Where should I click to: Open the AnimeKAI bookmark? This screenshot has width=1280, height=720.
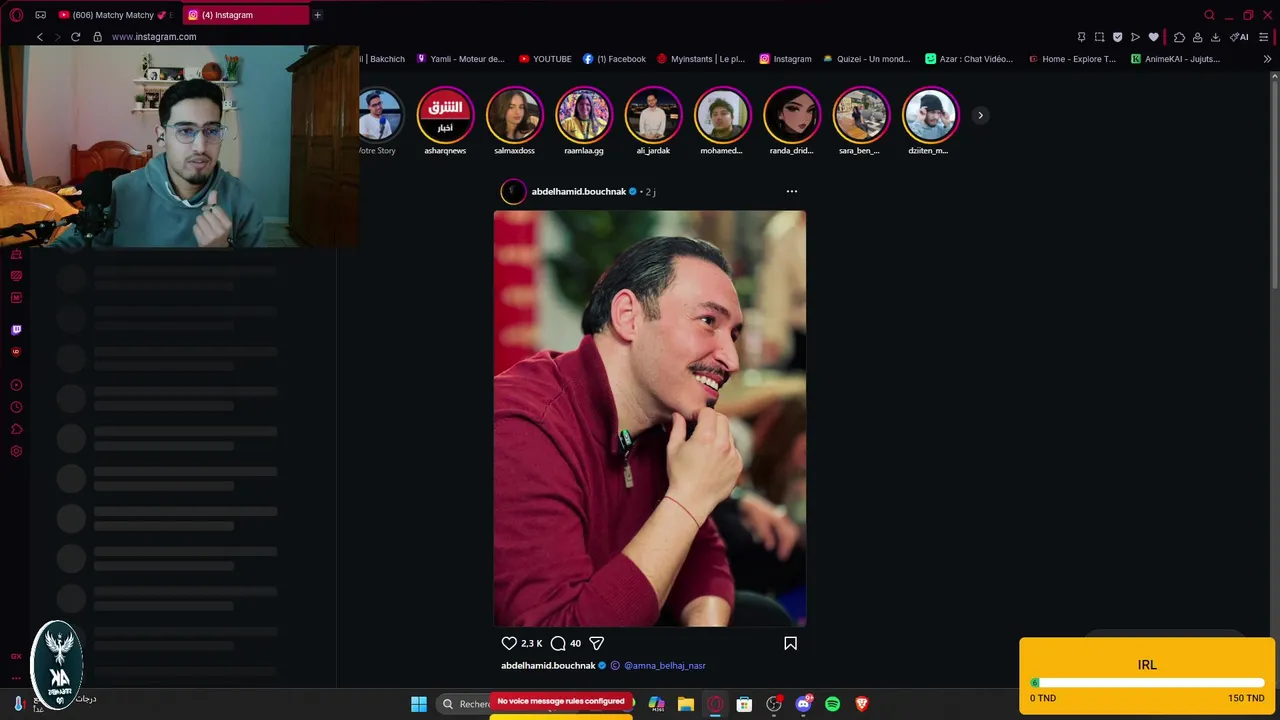pos(1175,59)
